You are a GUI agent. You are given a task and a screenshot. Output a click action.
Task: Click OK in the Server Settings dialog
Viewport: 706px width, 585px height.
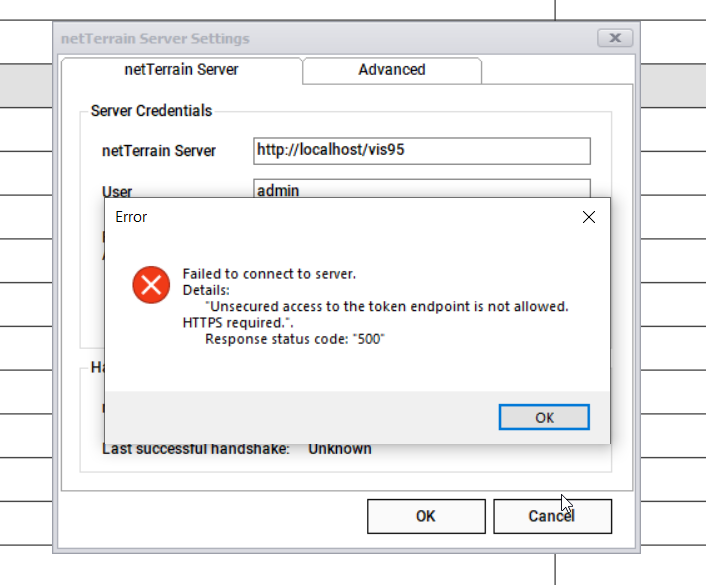point(425,516)
